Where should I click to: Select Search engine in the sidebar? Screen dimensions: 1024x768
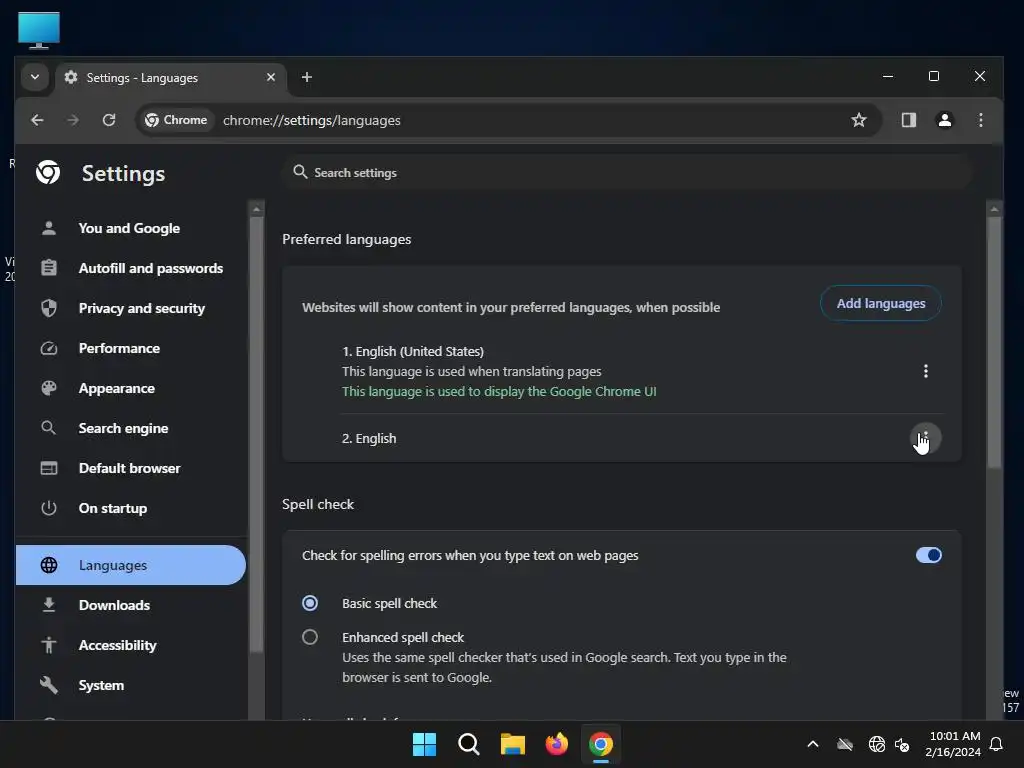131,428
